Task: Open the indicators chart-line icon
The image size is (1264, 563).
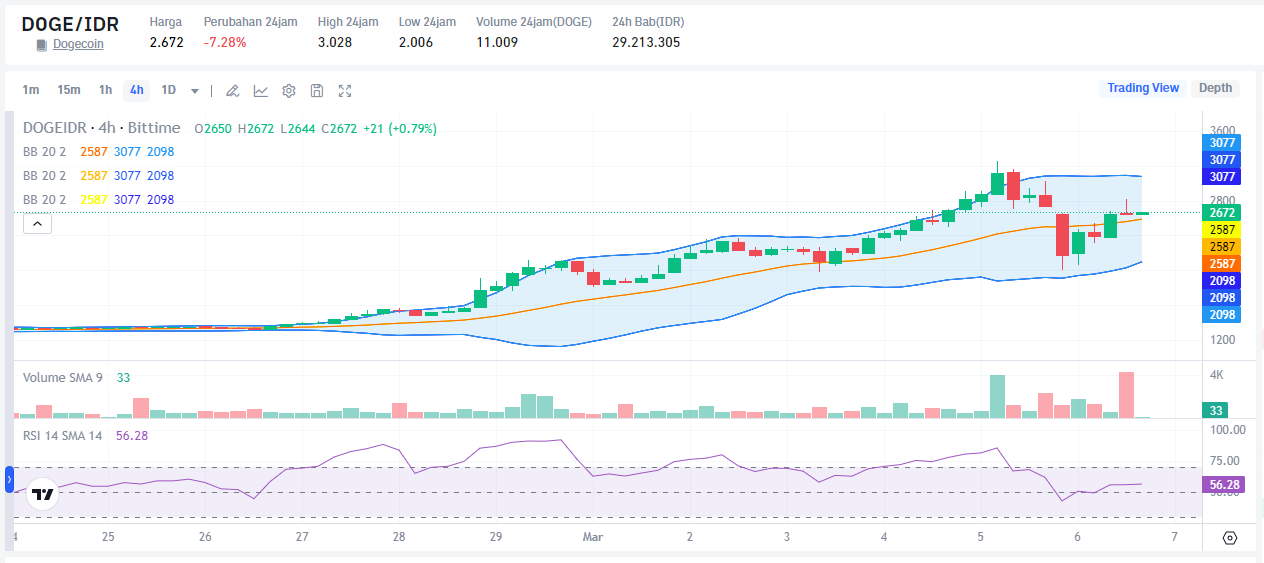Action: 260,91
